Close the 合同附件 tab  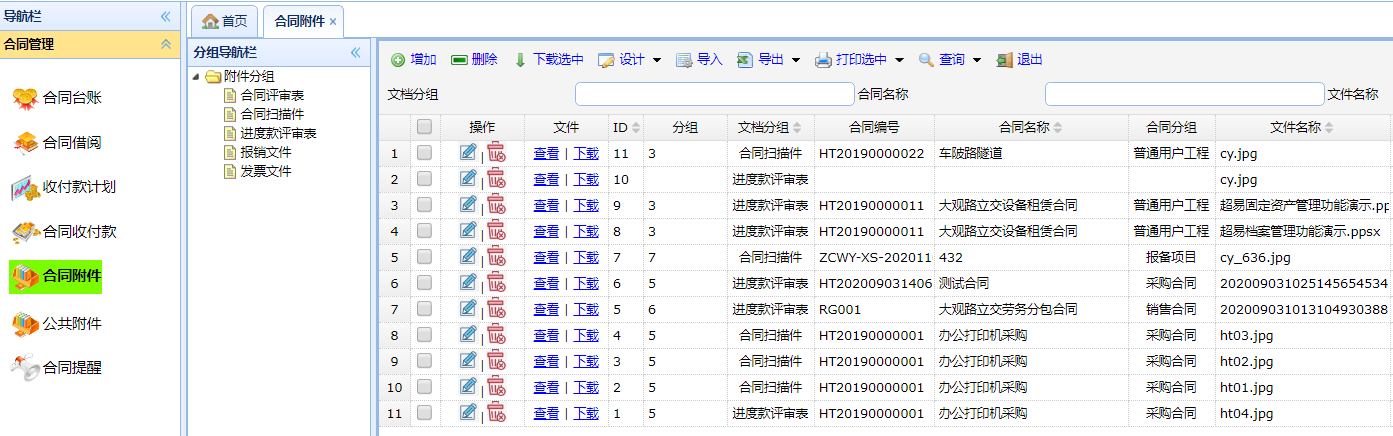point(333,21)
